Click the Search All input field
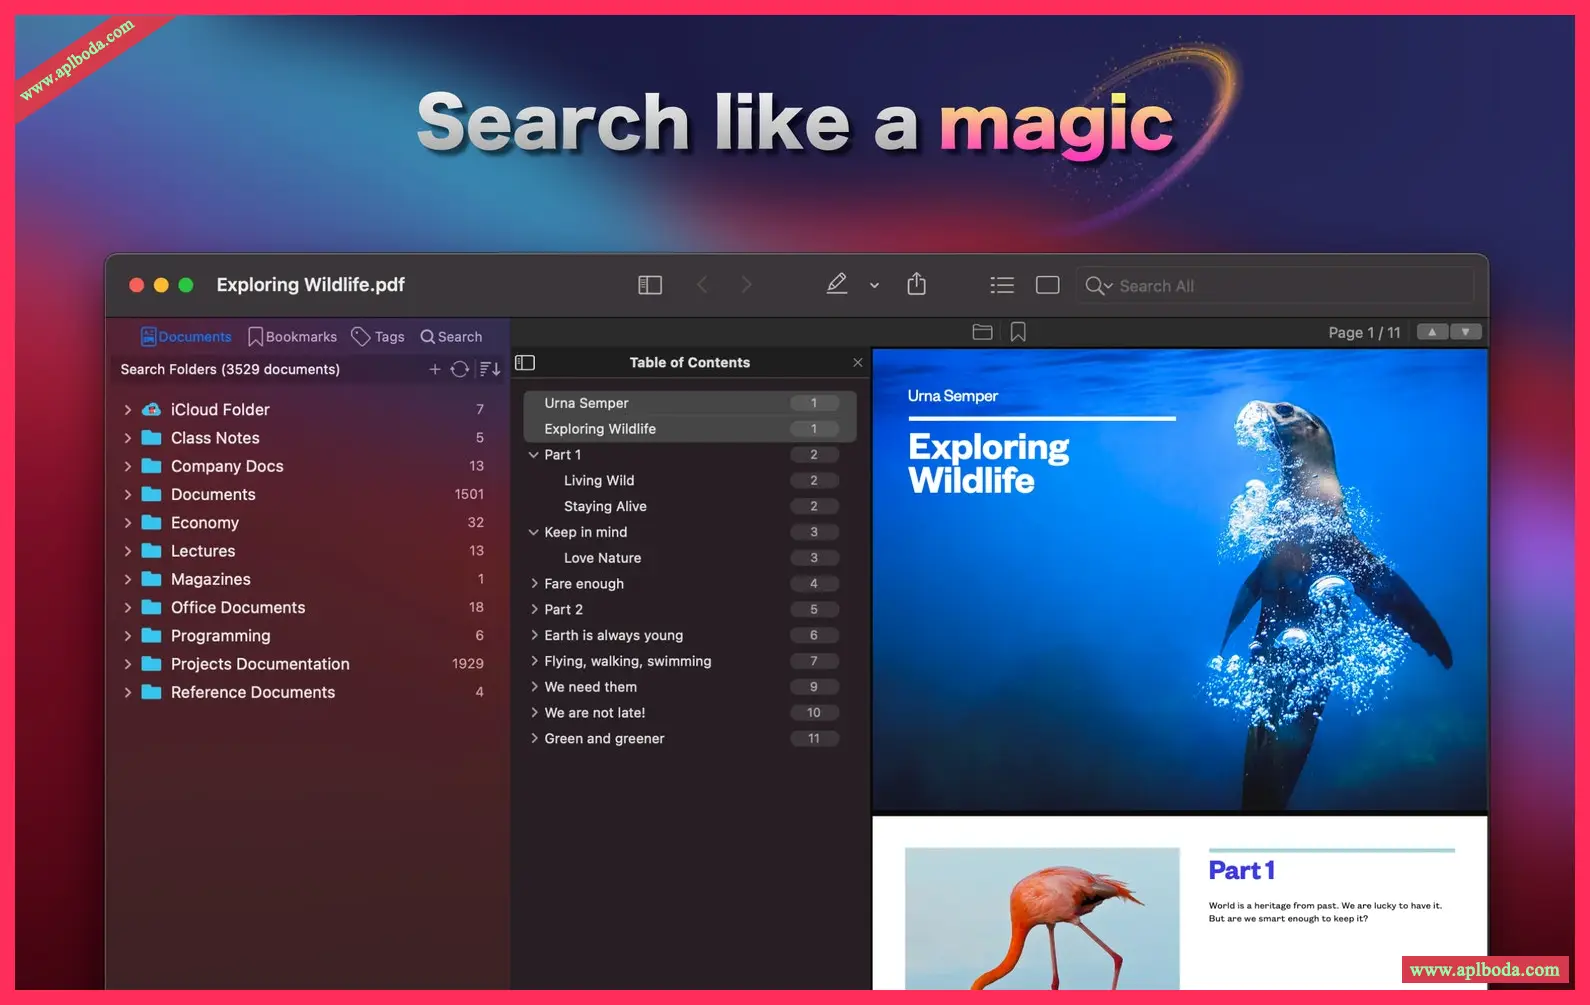This screenshot has width=1590, height=1005. pyautogui.click(x=1275, y=286)
